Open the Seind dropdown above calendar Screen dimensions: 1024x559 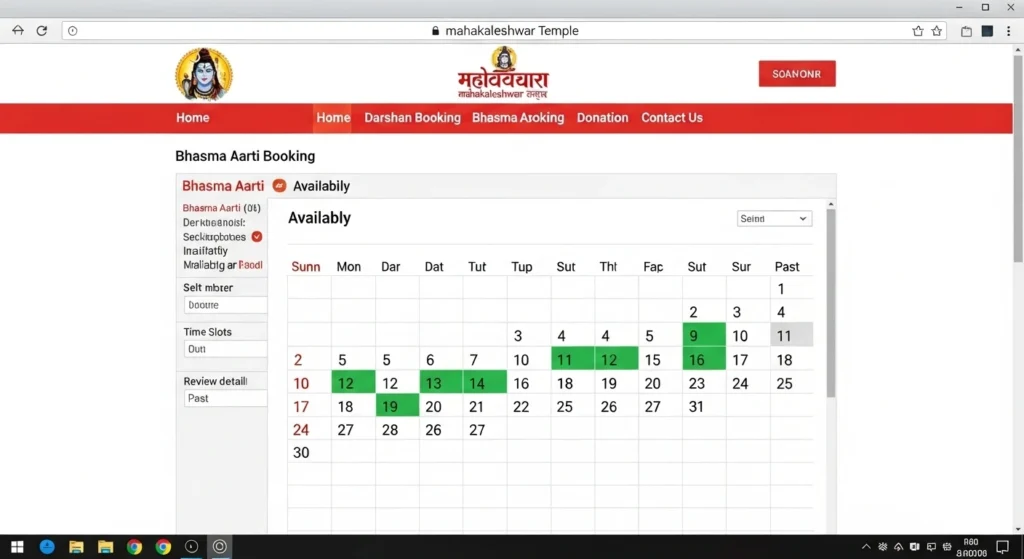774,218
